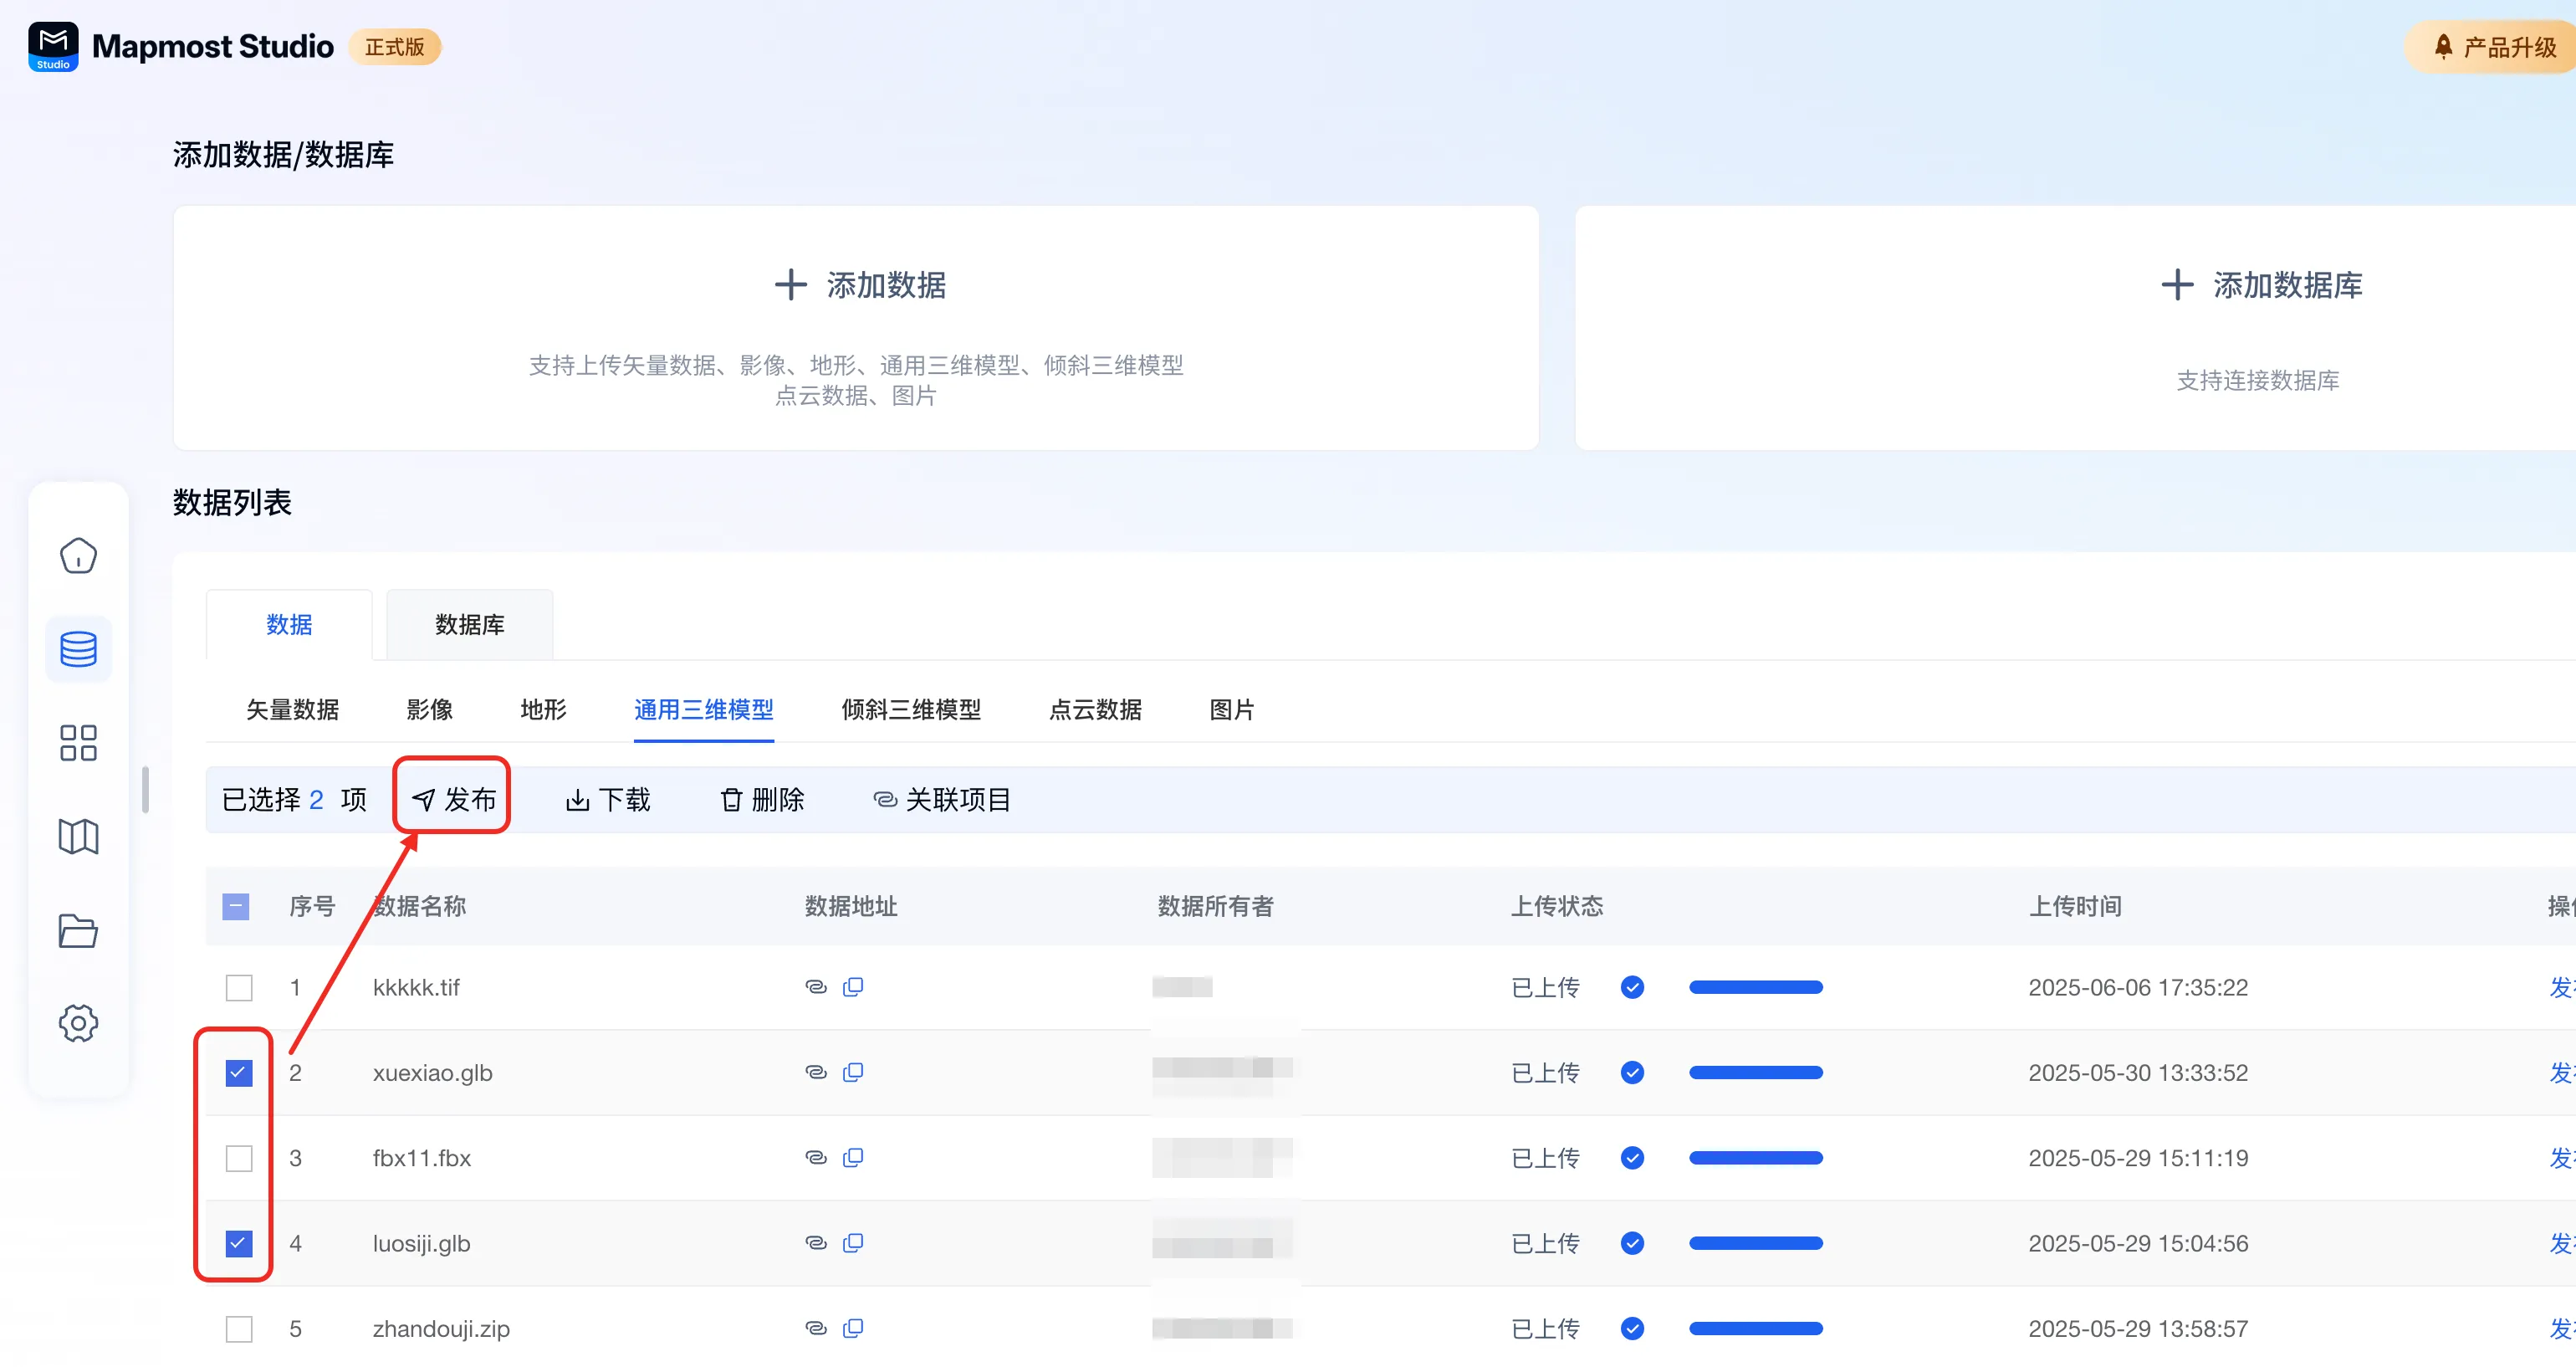This screenshot has height=1367, width=2576.
Task: Open the folder icon in sidebar
Action: click(78, 930)
